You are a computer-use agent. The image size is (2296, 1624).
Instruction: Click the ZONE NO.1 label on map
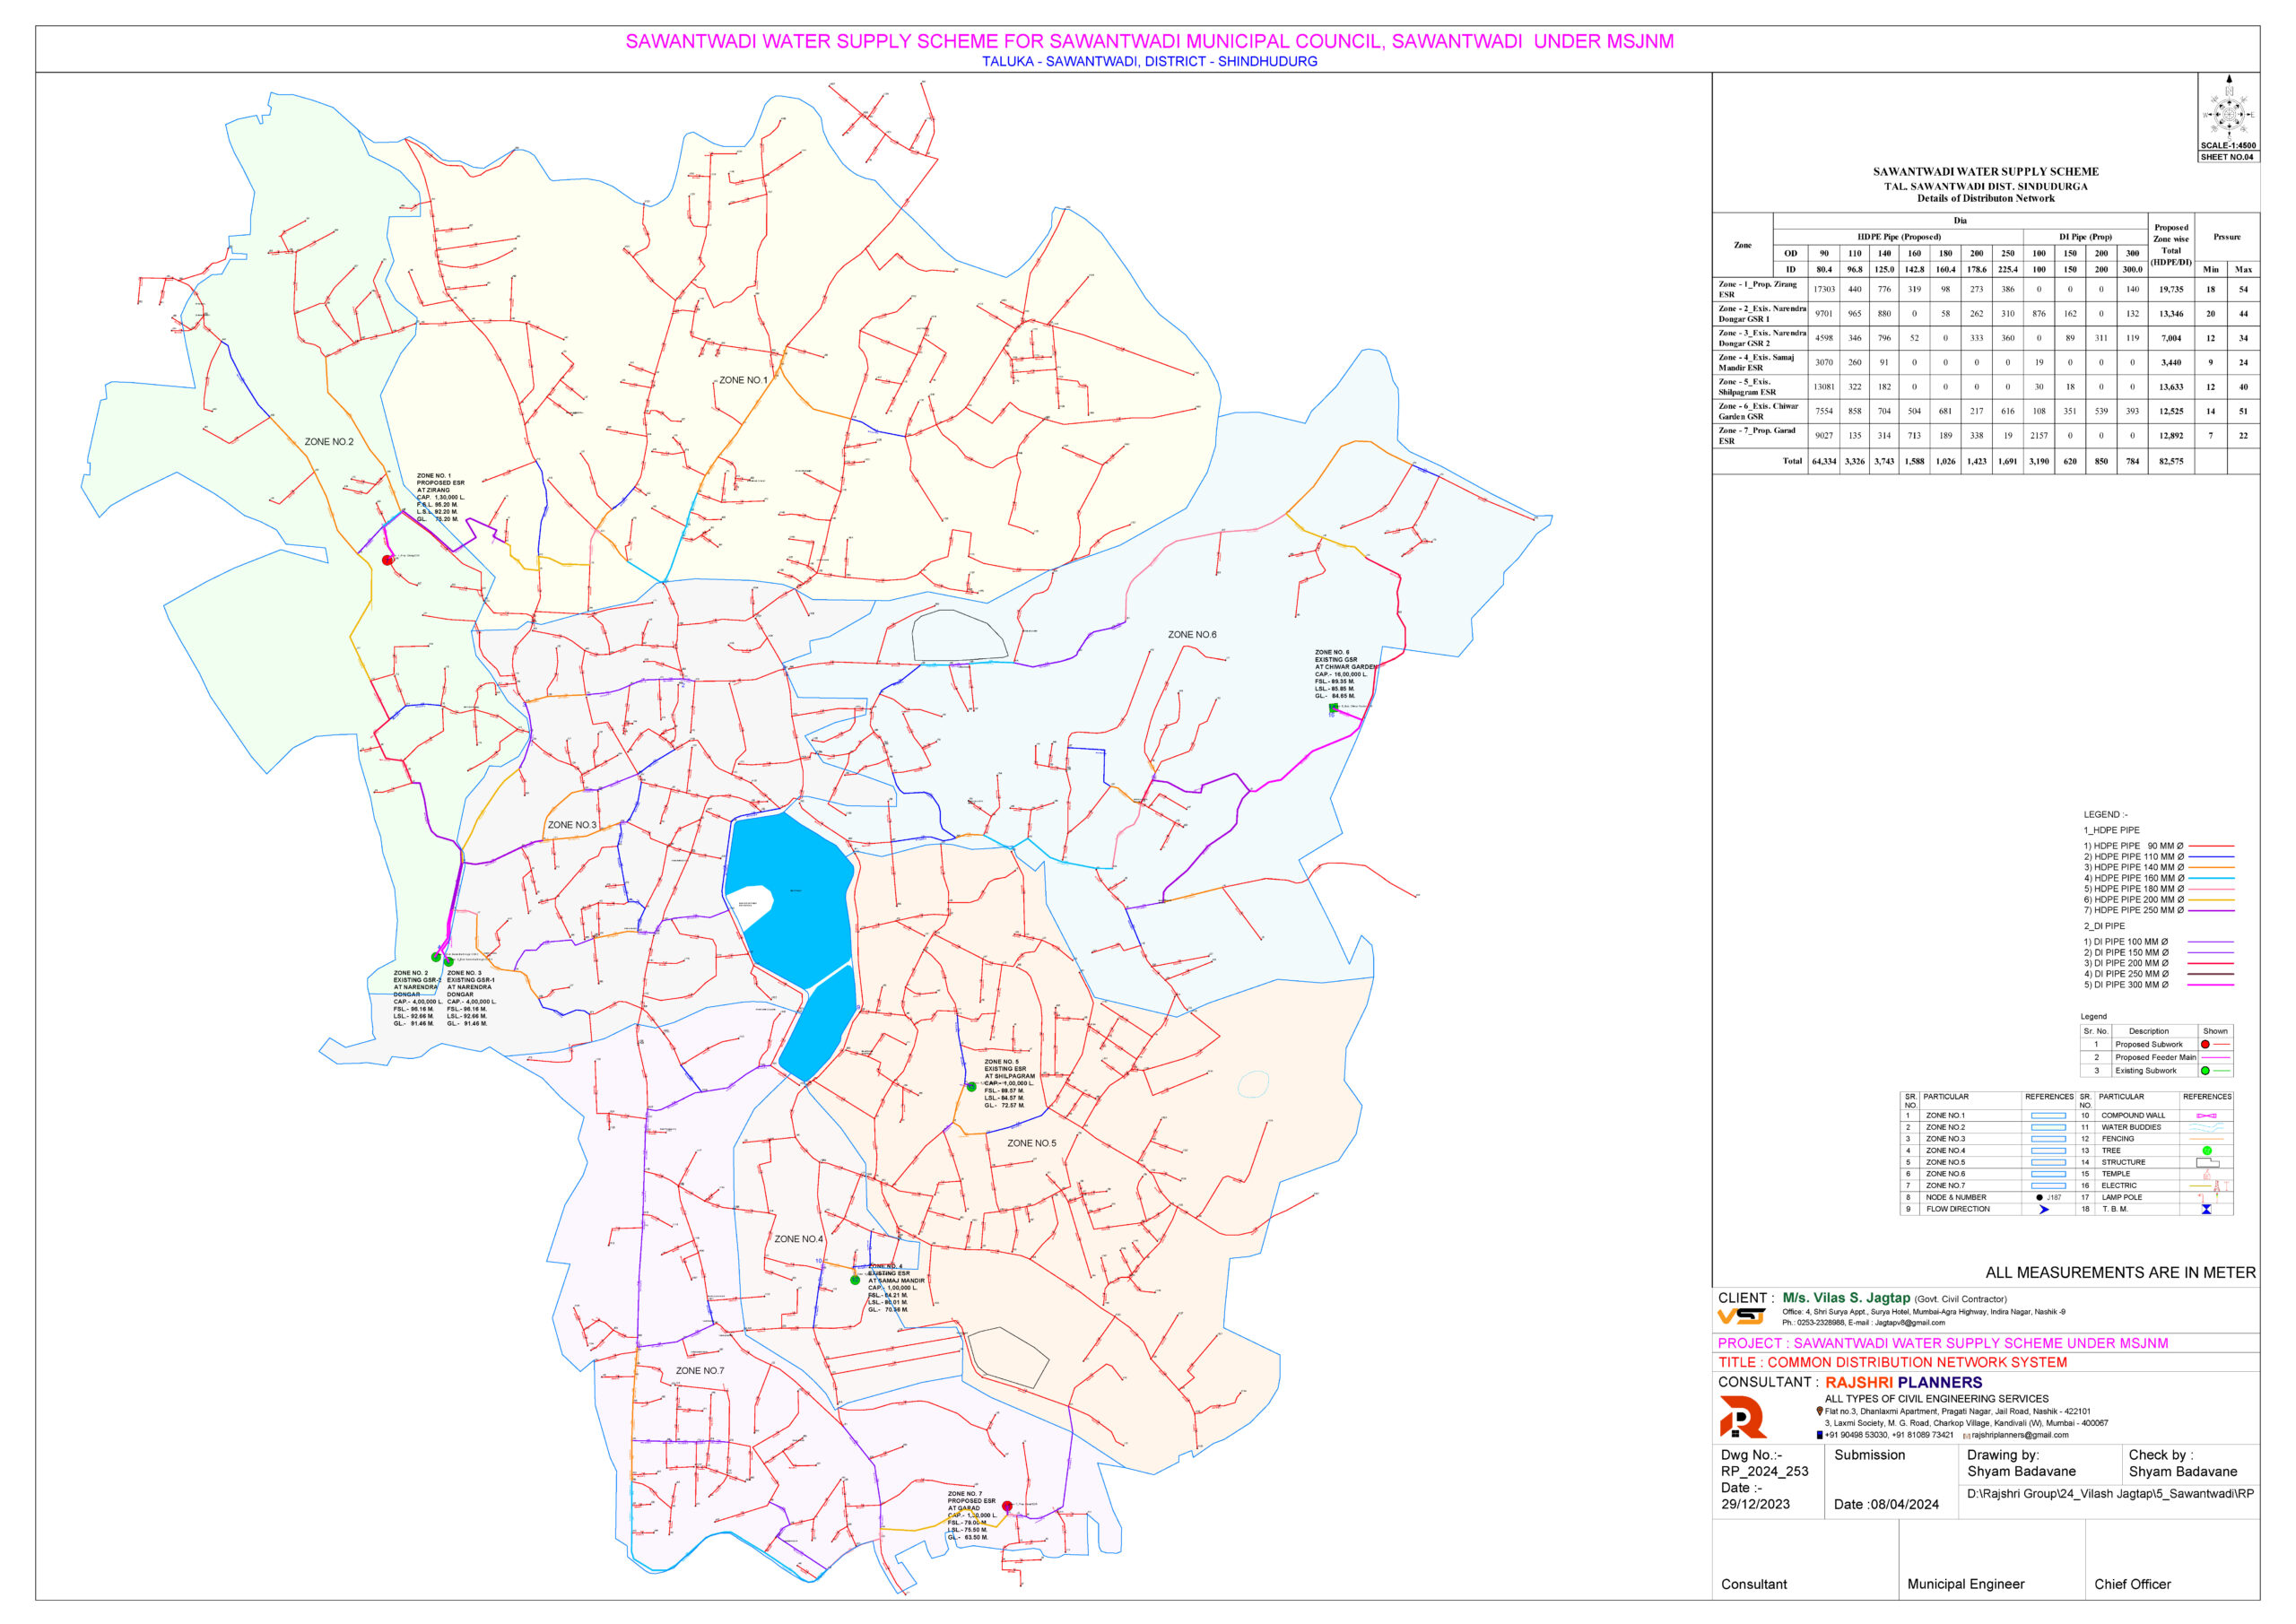(x=743, y=380)
